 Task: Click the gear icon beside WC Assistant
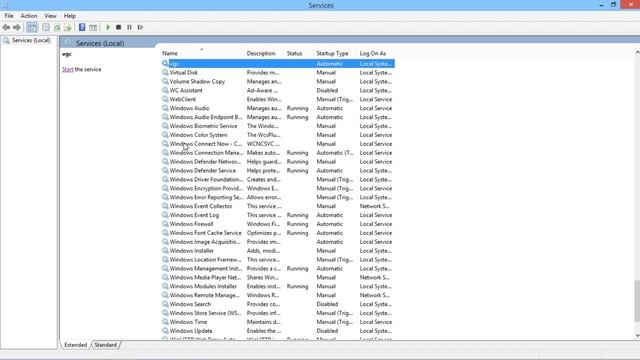[x=165, y=90]
